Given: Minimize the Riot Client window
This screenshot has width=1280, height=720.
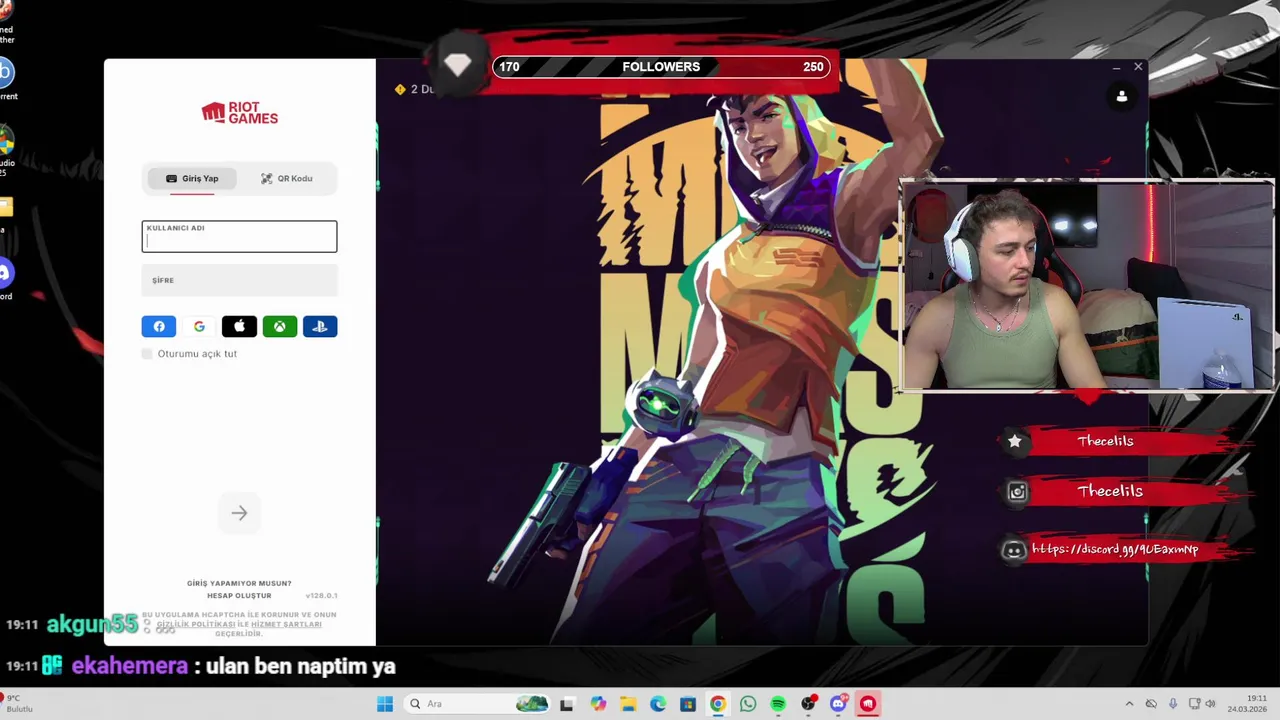Looking at the screenshot, I should (1116, 67).
